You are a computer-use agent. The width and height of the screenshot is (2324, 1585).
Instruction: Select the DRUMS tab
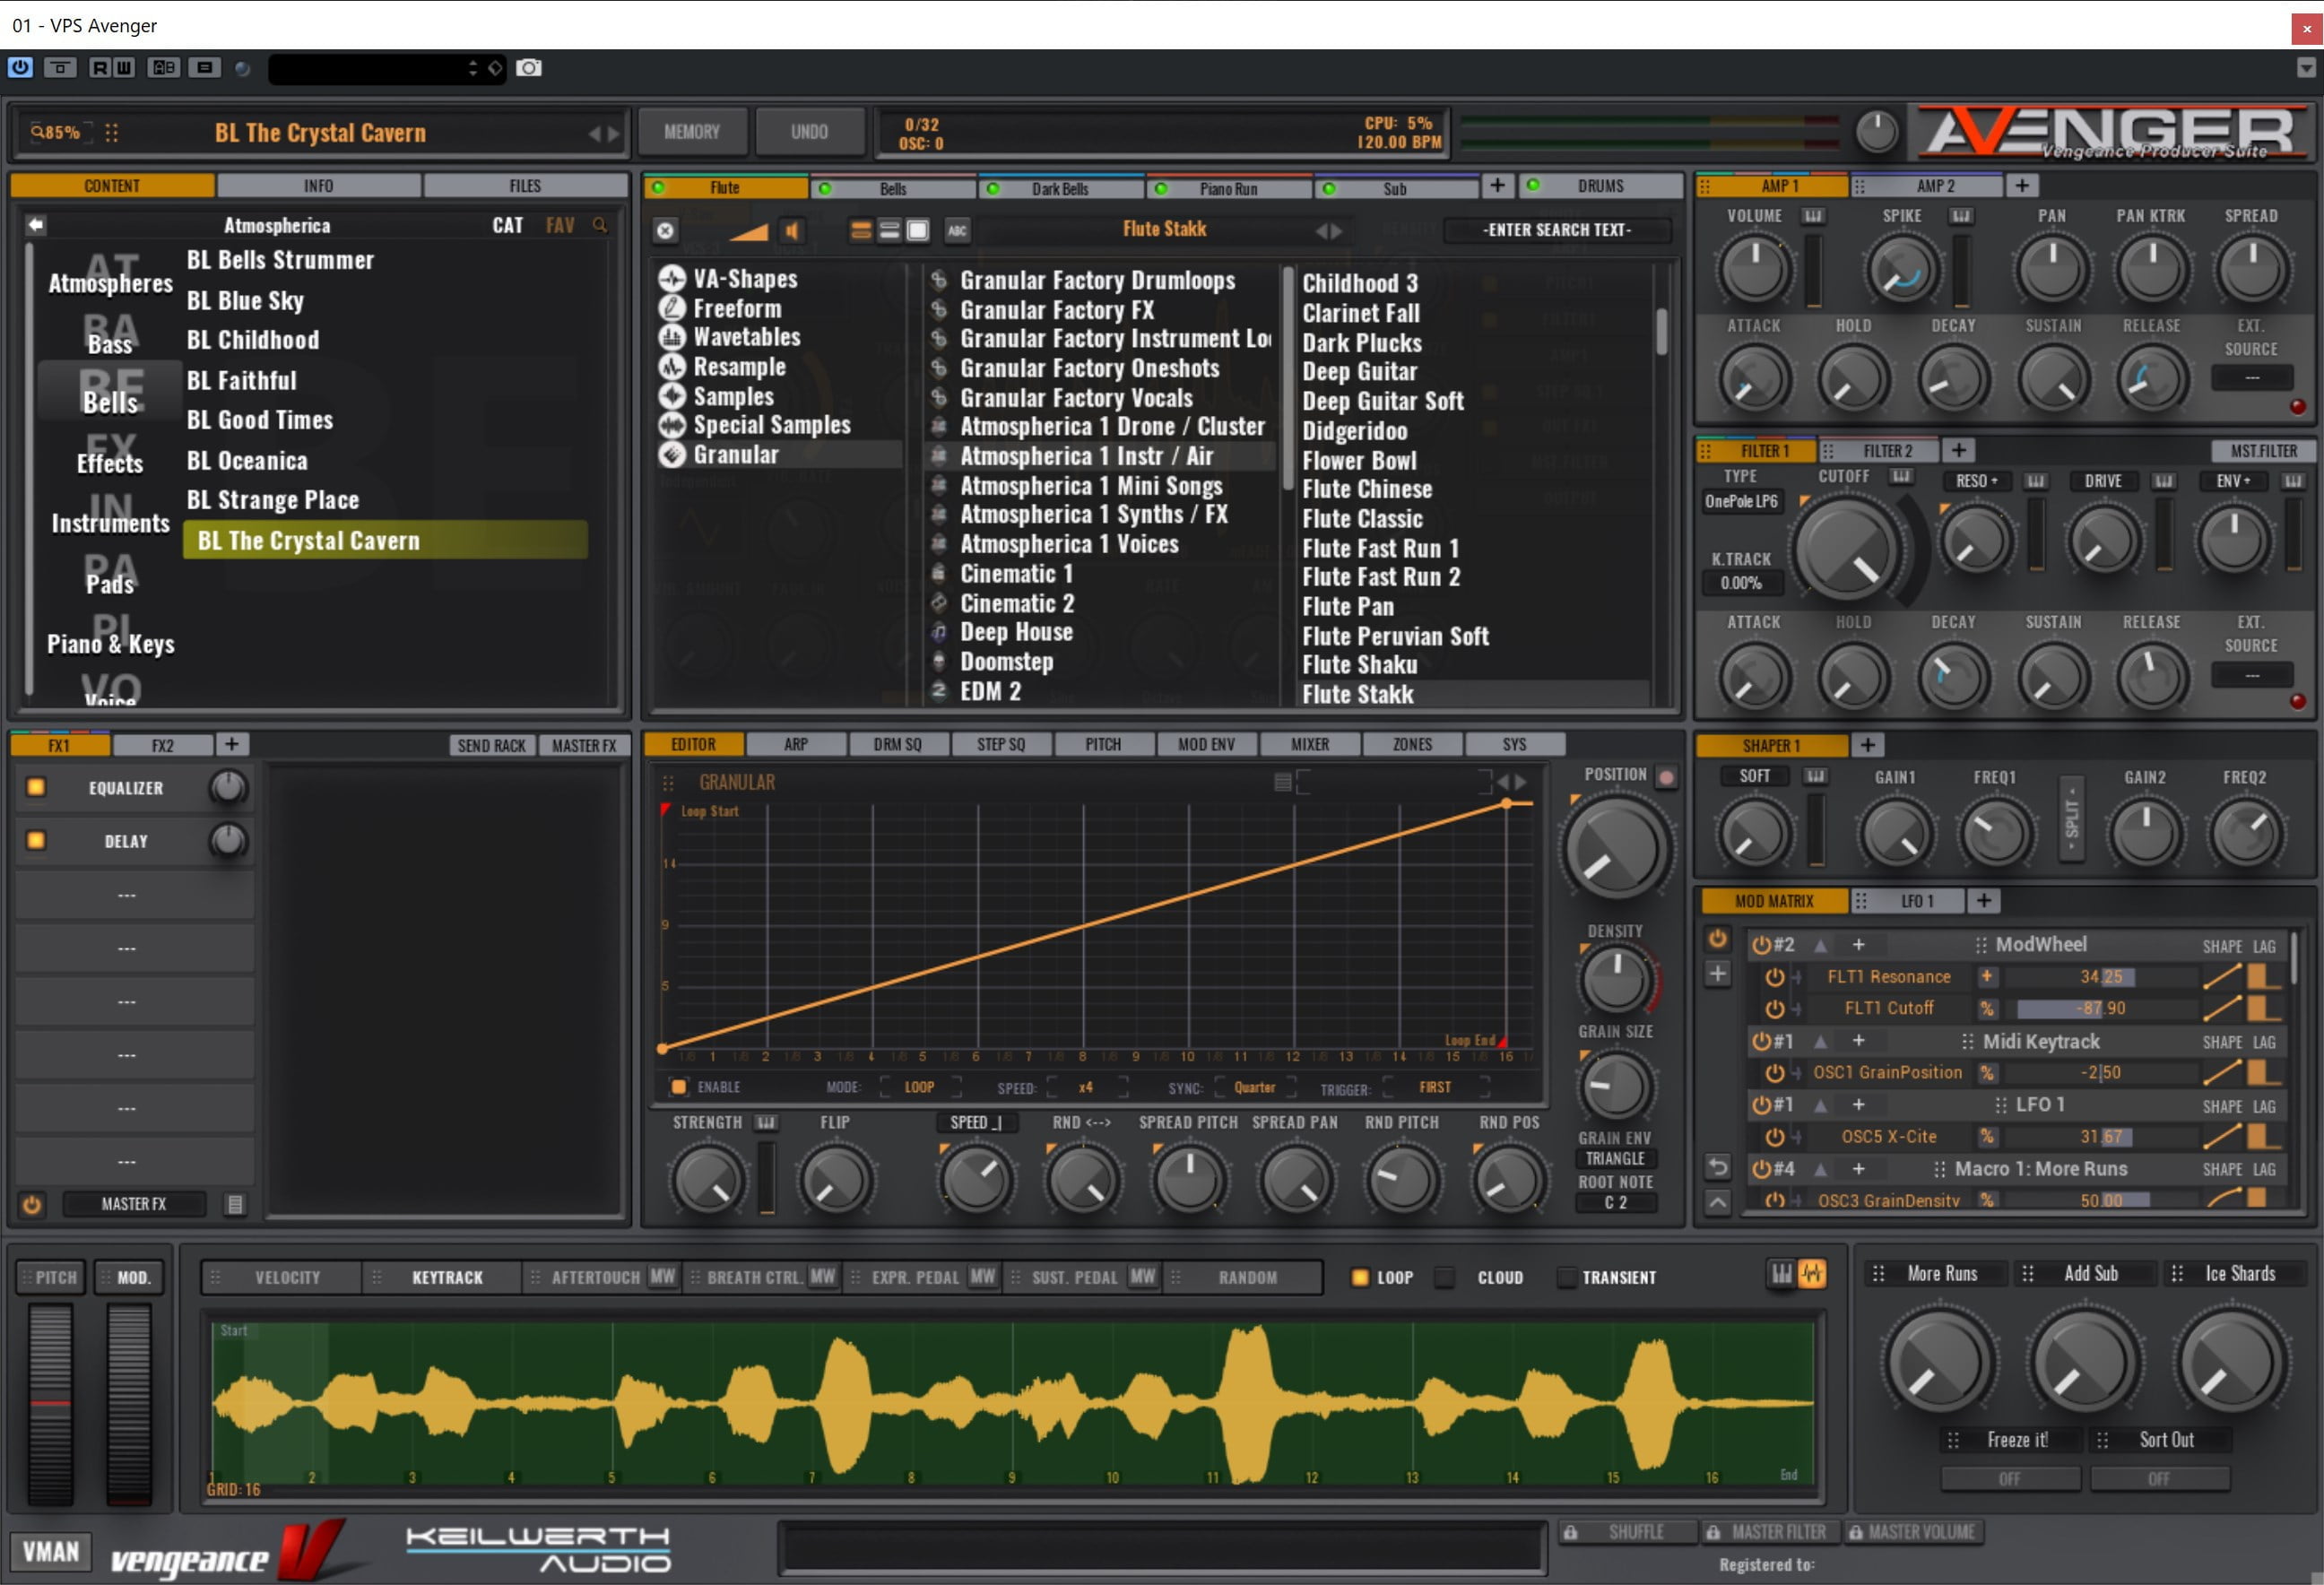1600,186
